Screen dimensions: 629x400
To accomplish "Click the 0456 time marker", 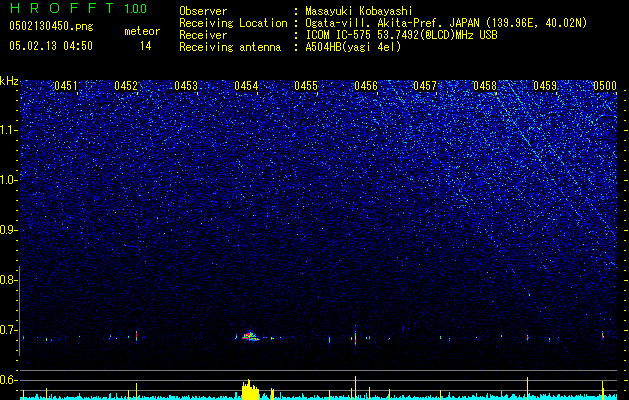I will coord(366,86).
